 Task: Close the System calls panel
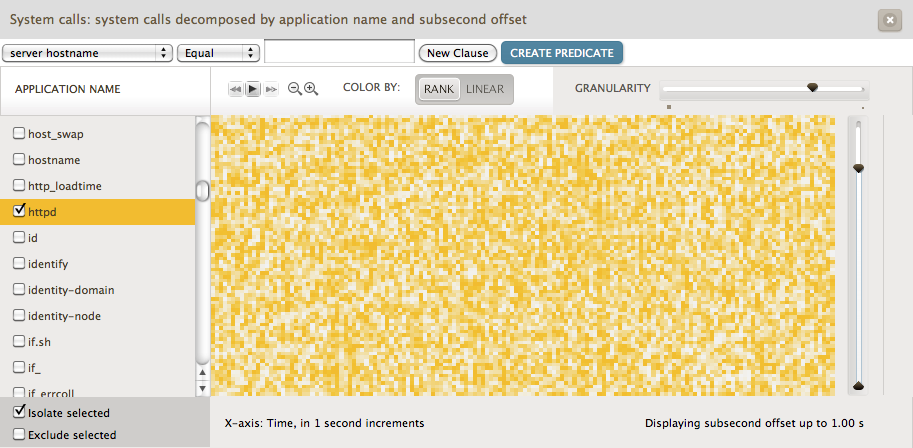[888, 19]
